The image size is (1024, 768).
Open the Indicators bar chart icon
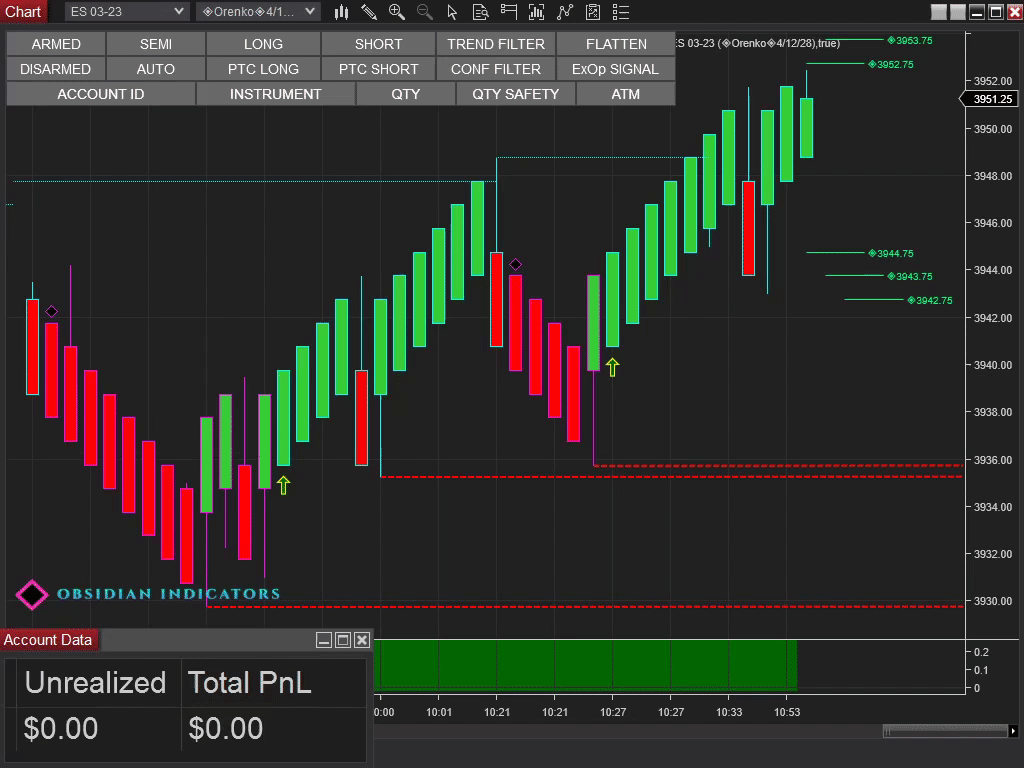(x=537, y=12)
